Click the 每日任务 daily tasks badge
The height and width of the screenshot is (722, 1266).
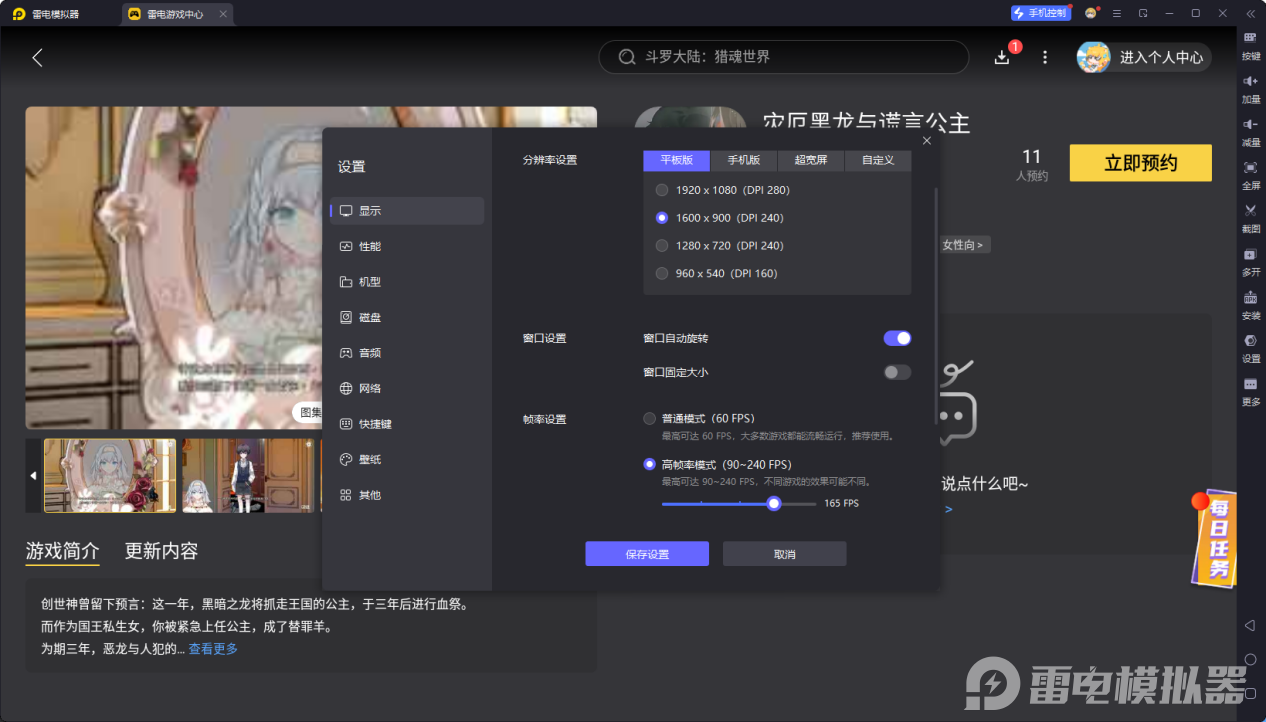pyautogui.click(x=1214, y=538)
